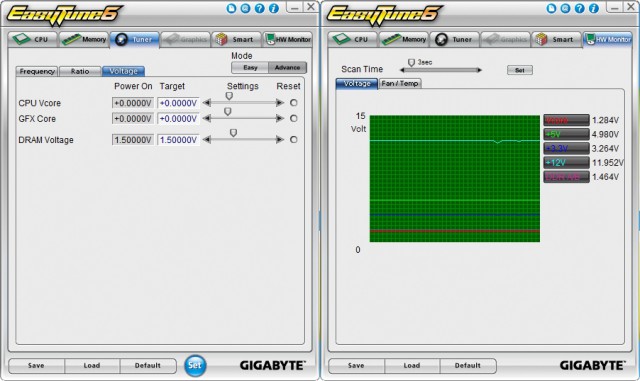The width and height of the screenshot is (640, 381).
Task: Click Default in the left window
Action: pos(148,365)
